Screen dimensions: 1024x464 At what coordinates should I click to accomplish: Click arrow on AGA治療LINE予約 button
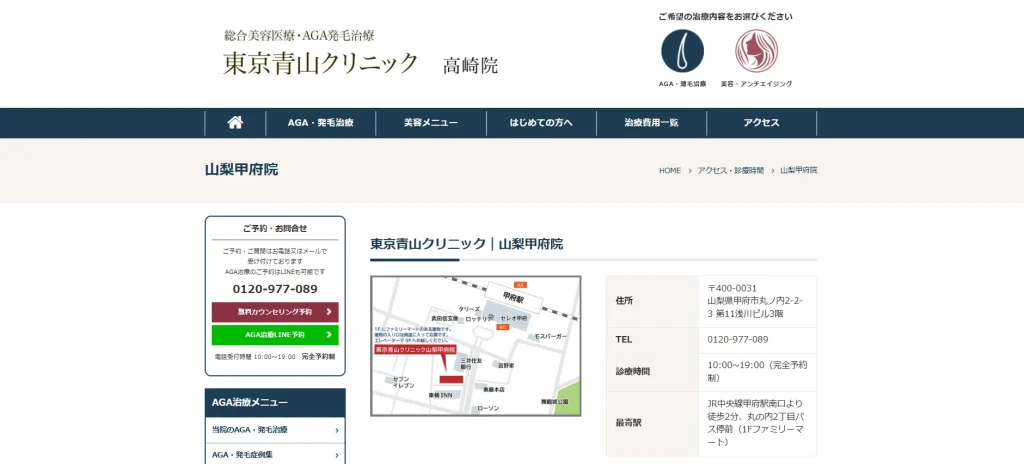(328, 335)
